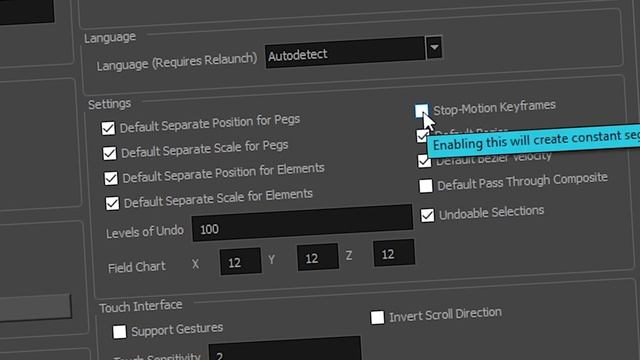Click the Touch Sensitivity input field
The width and height of the screenshot is (640, 360).
click(x=284, y=349)
